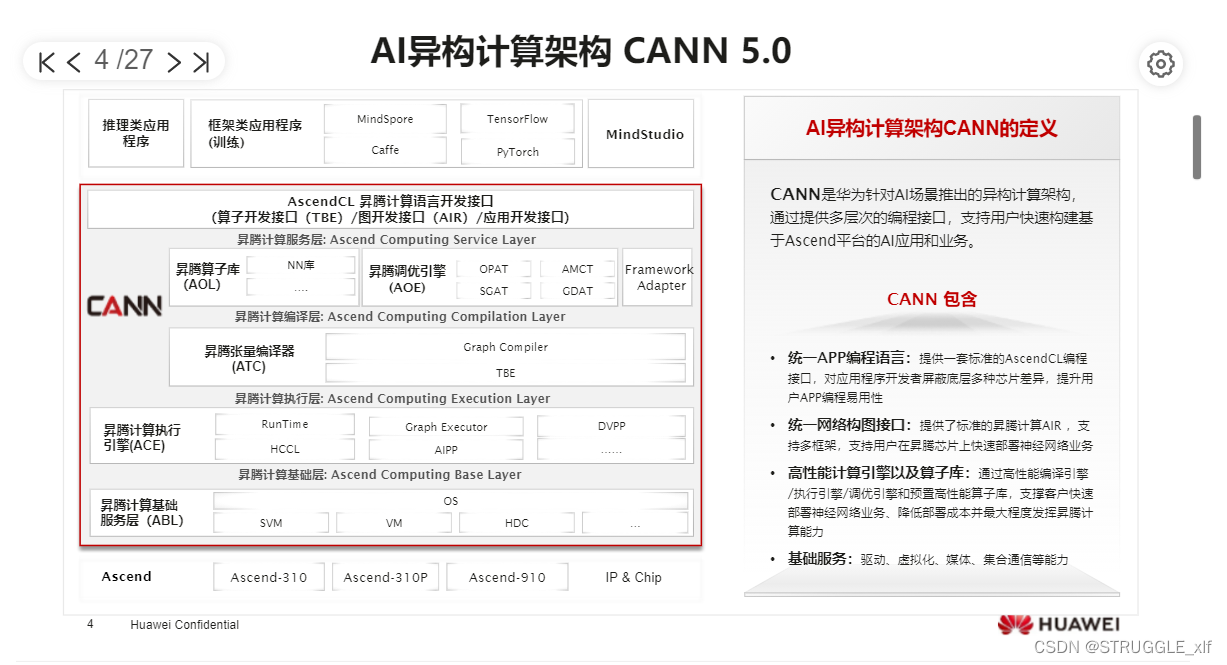Click the CANN logo in the diagram
1227x665 pixels.
[124, 306]
